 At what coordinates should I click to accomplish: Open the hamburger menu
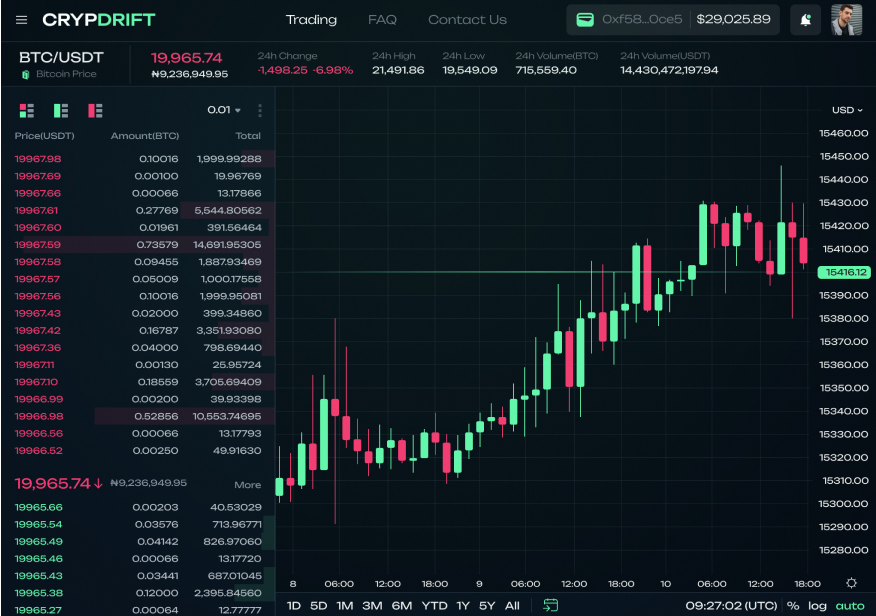coord(22,20)
